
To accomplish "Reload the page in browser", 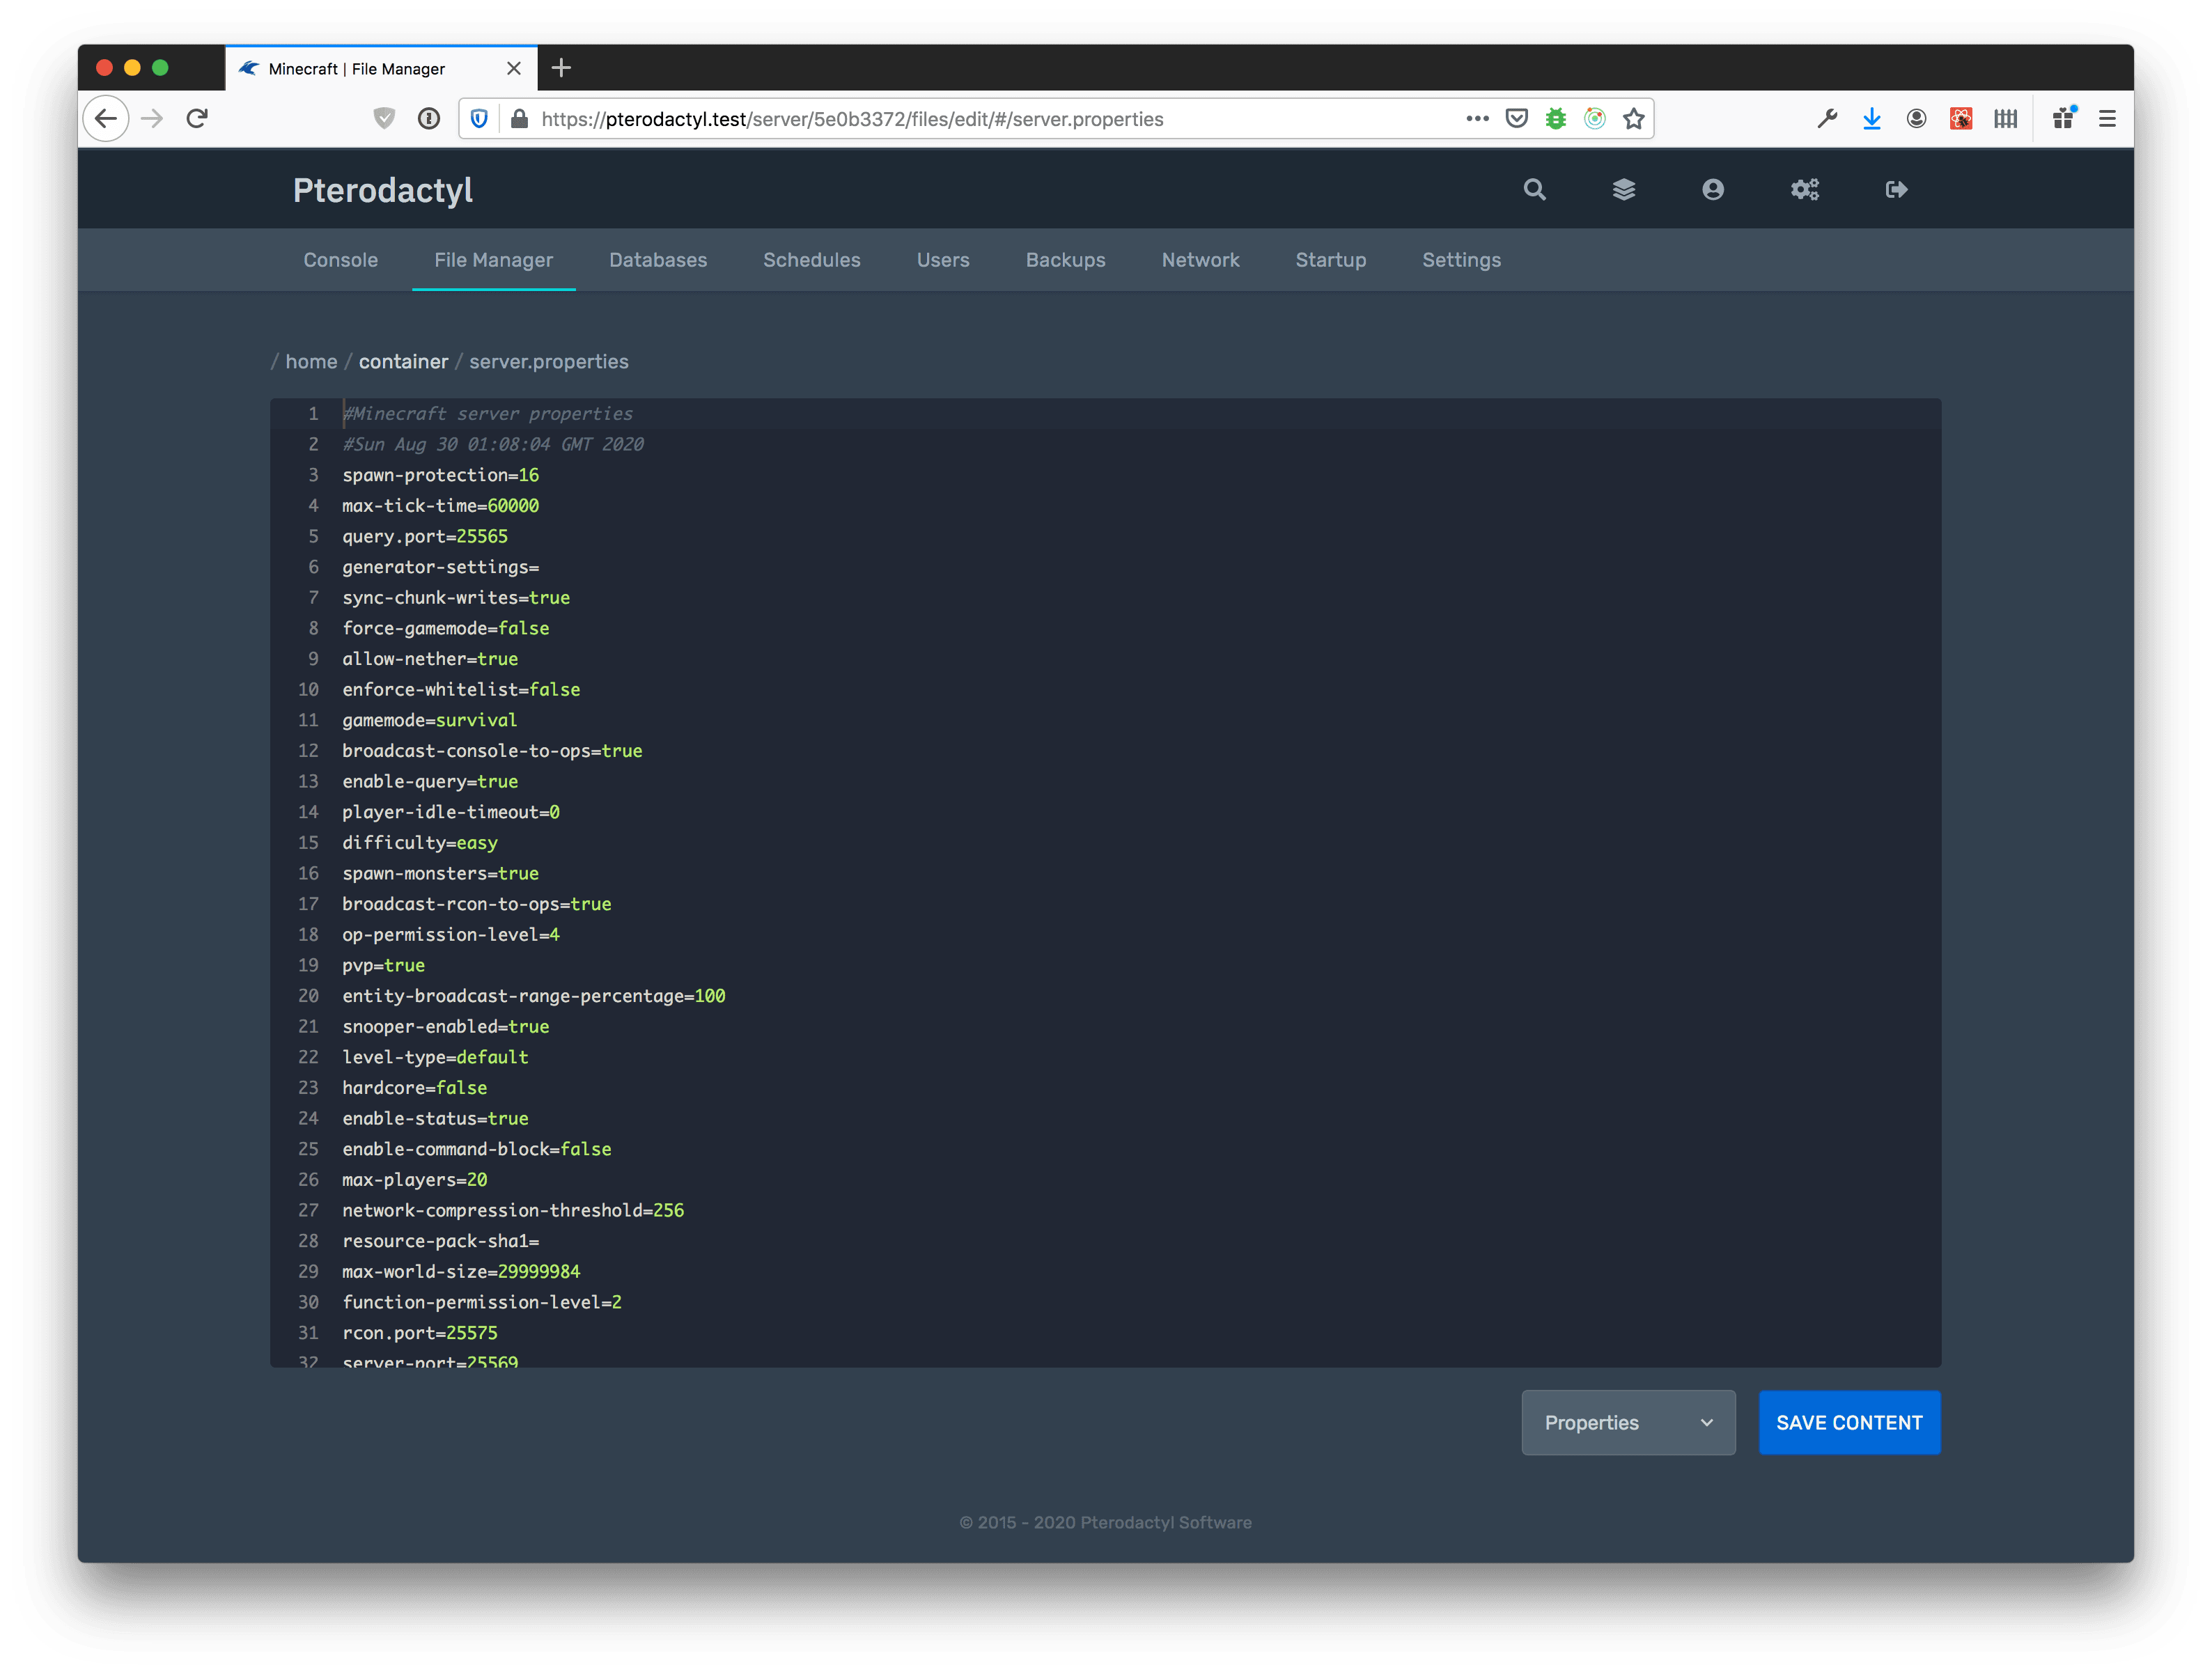I will click(197, 119).
